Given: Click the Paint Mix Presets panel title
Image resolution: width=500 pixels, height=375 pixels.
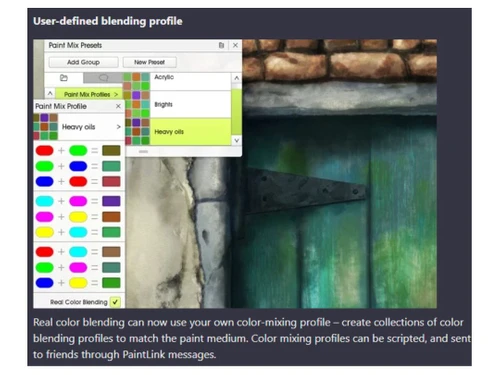Looking at the screenshot, I should tap(75, 45).
